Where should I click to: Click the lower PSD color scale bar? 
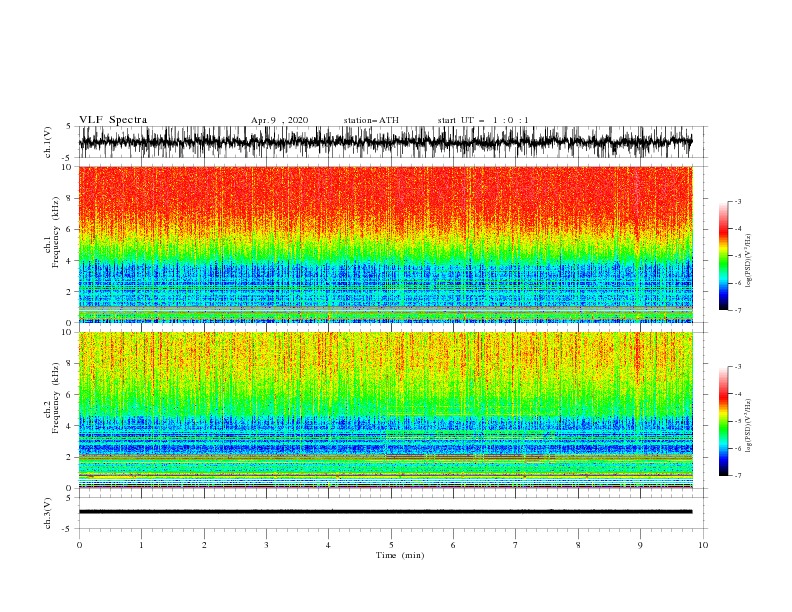(x=723, y=421)
